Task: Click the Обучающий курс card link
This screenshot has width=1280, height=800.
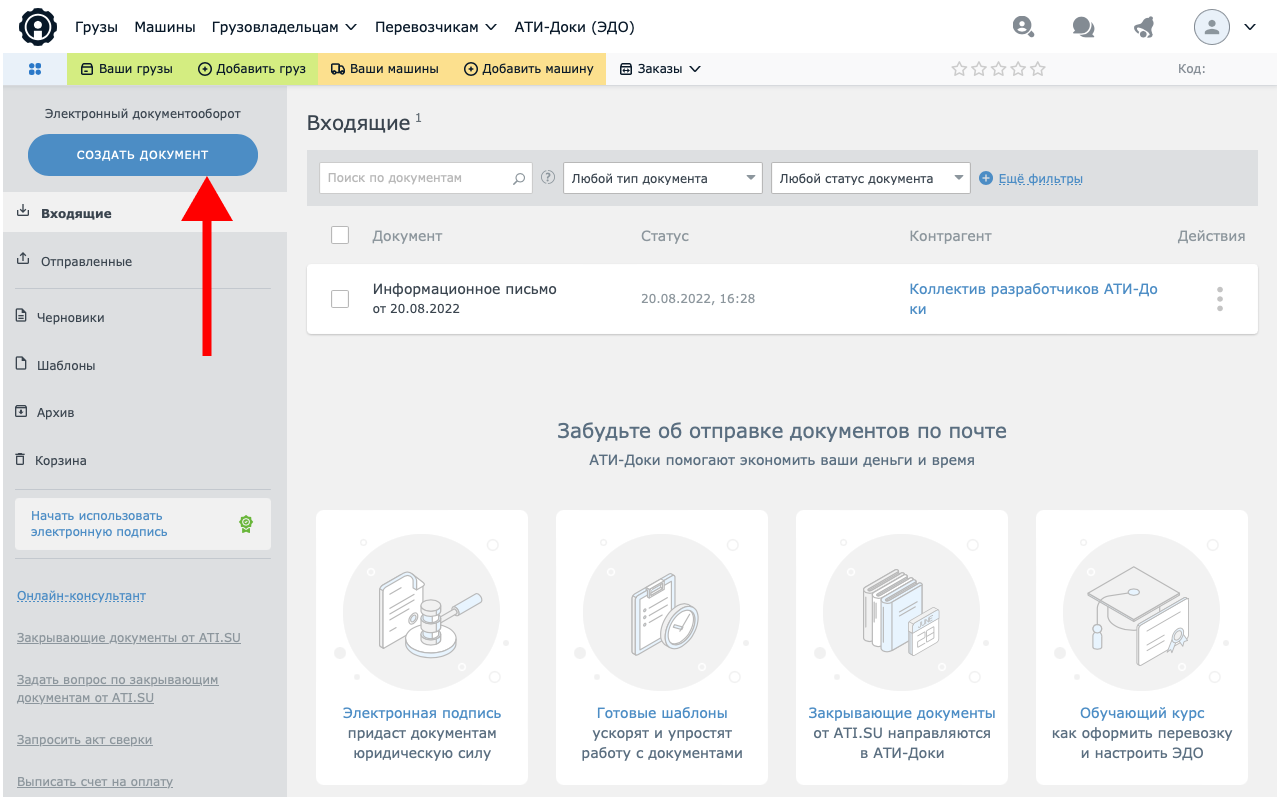Action: point(1142,713)
